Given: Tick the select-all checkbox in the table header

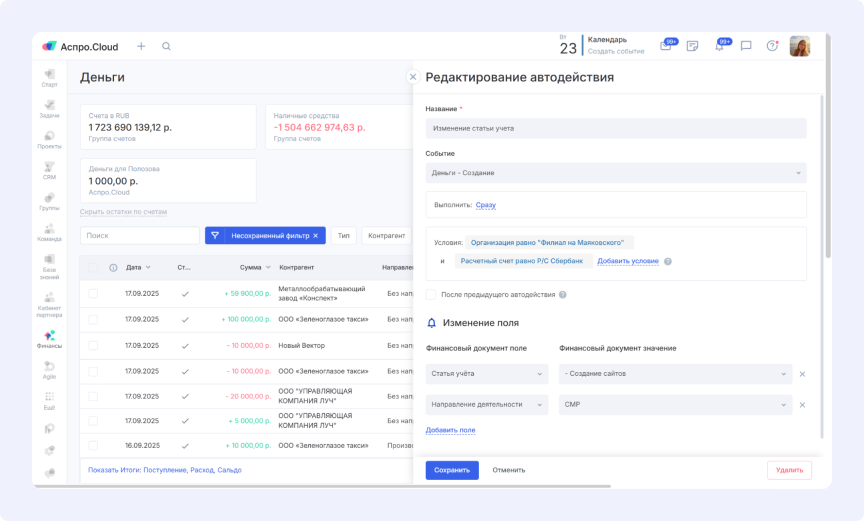Looking at the screenshot, I should pos(93,267).
